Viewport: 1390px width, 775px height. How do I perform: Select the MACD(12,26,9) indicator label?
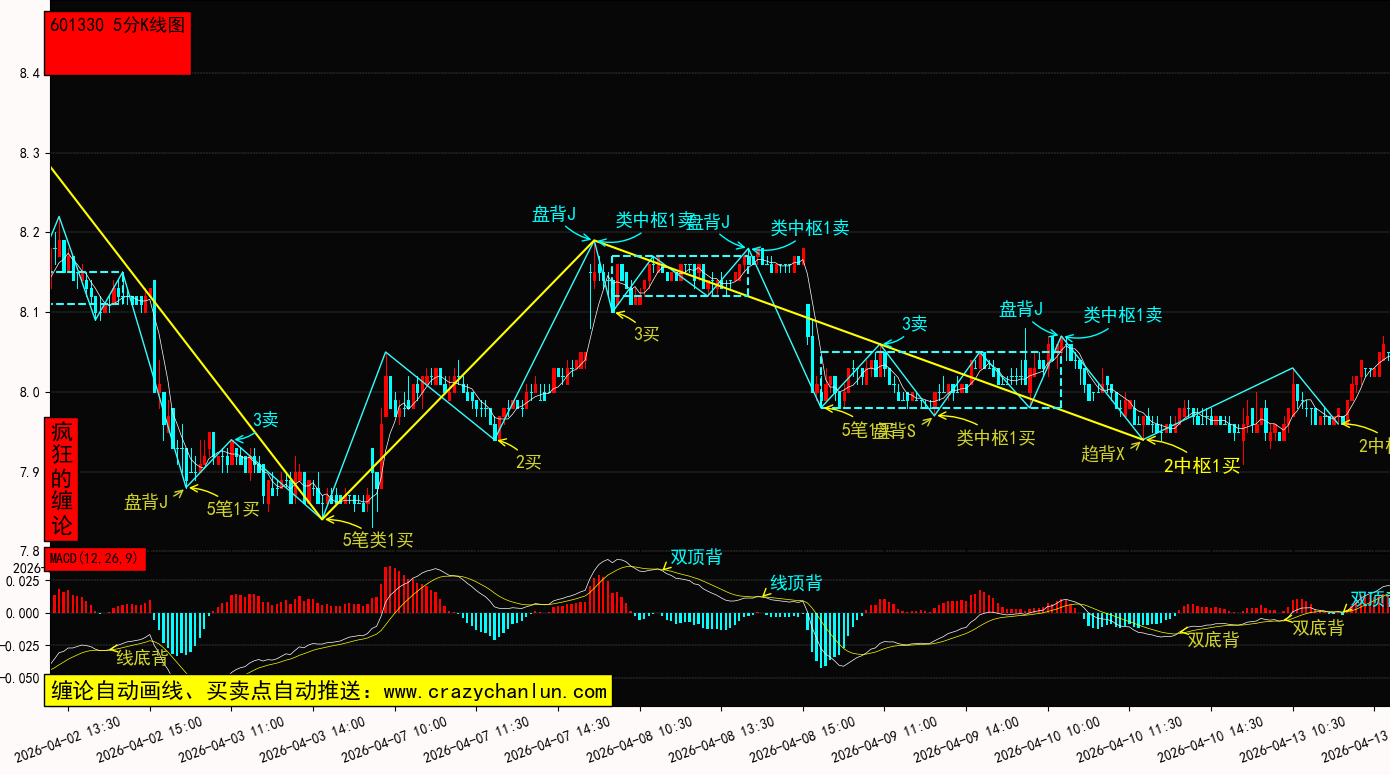coord(96,559)
